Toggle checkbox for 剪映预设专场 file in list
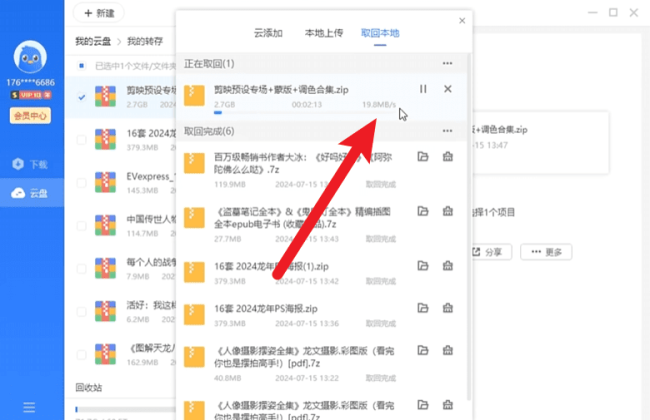 pyautogui.click(x=82, y=97)
